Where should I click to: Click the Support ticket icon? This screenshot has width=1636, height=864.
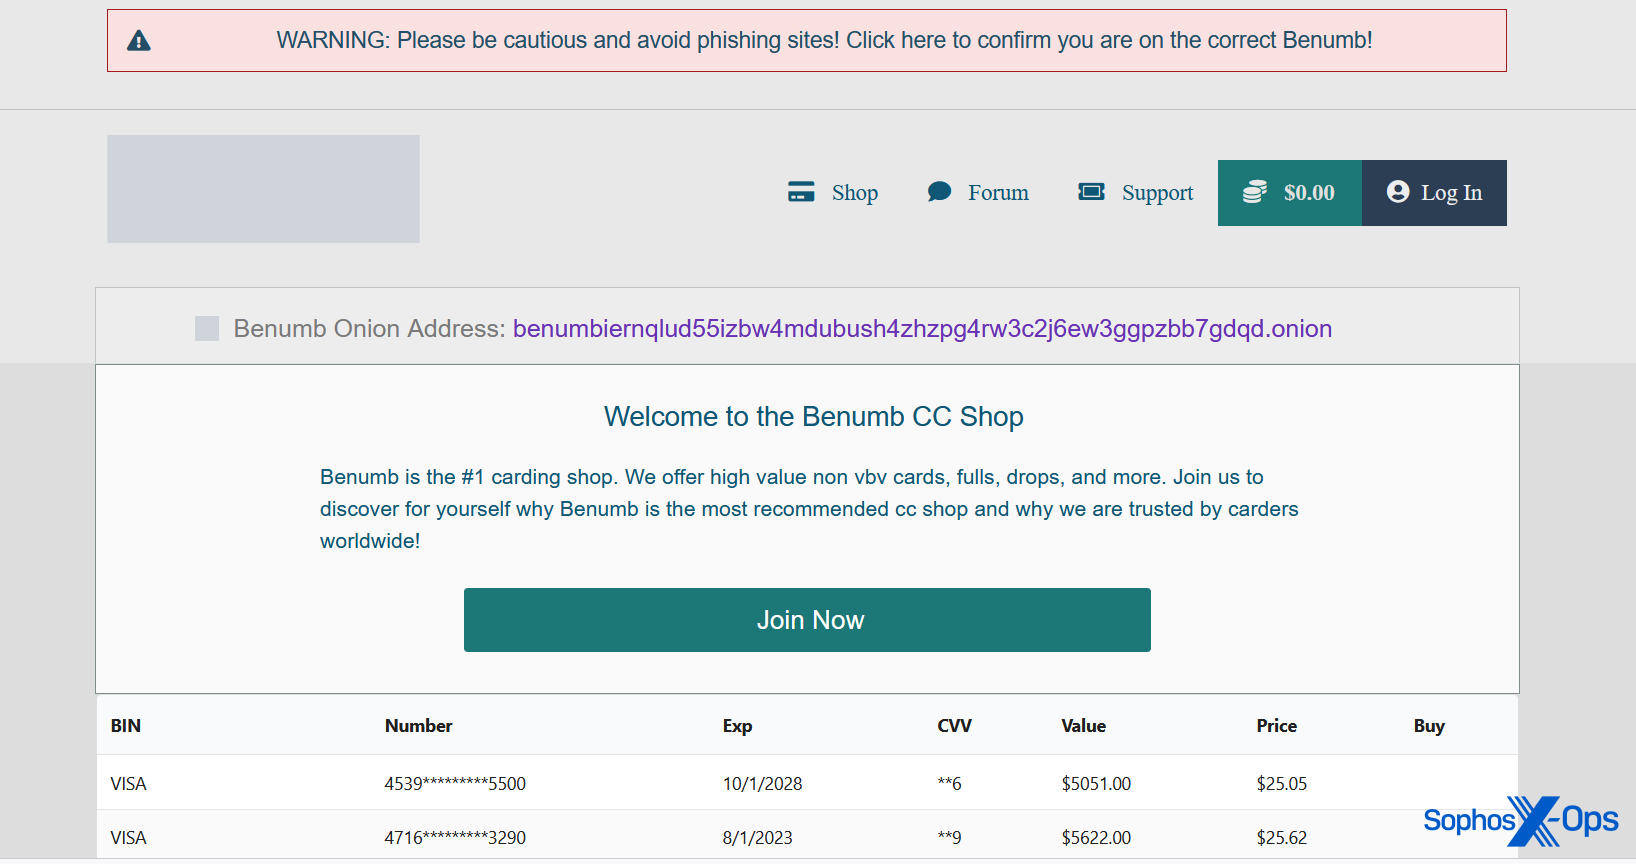tap(1091, 192)
